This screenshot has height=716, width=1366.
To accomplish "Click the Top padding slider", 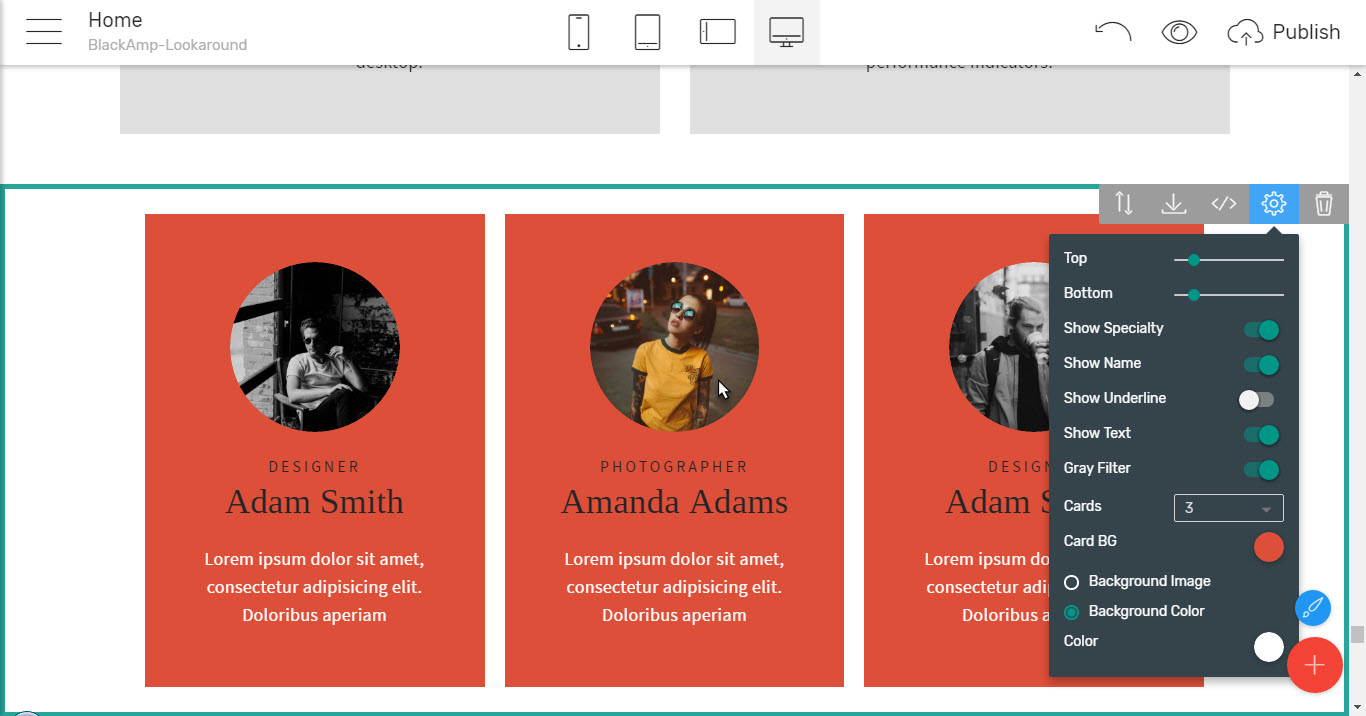I will [1228, 260].
